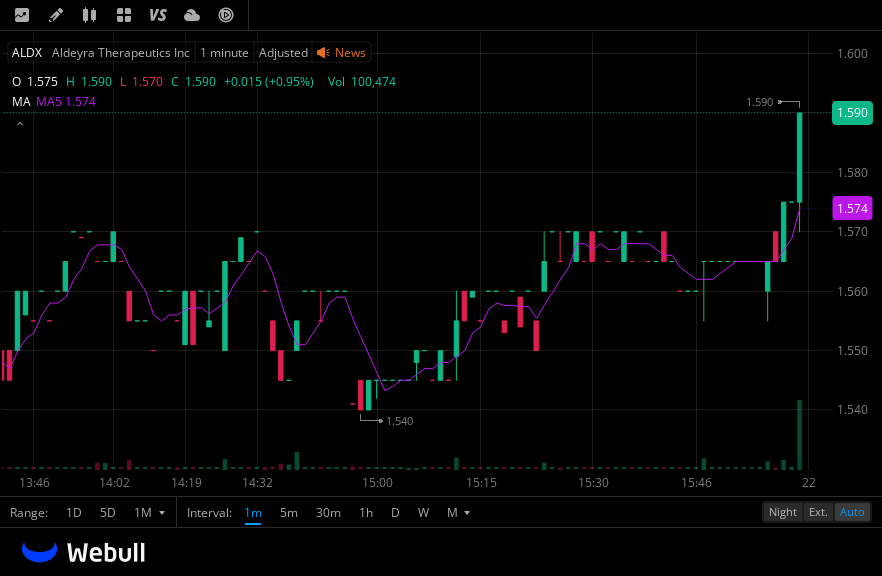Click the 14:32 time axis label
The height and width of the screenshot is (576, 882).
coord(257,483)
